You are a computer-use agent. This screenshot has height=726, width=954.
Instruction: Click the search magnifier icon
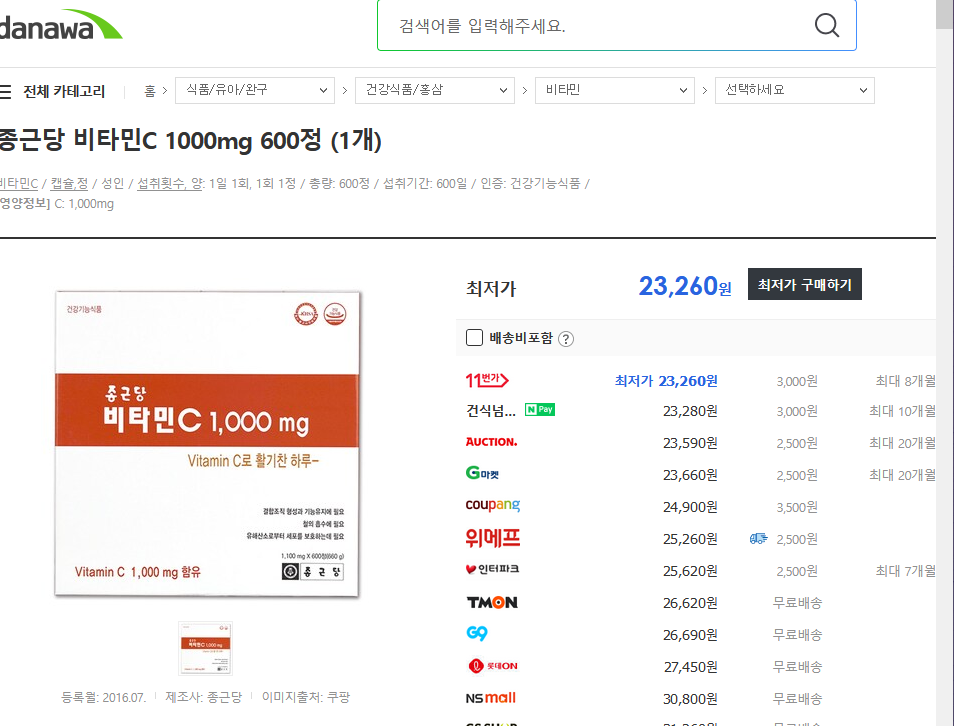point(827,25)
